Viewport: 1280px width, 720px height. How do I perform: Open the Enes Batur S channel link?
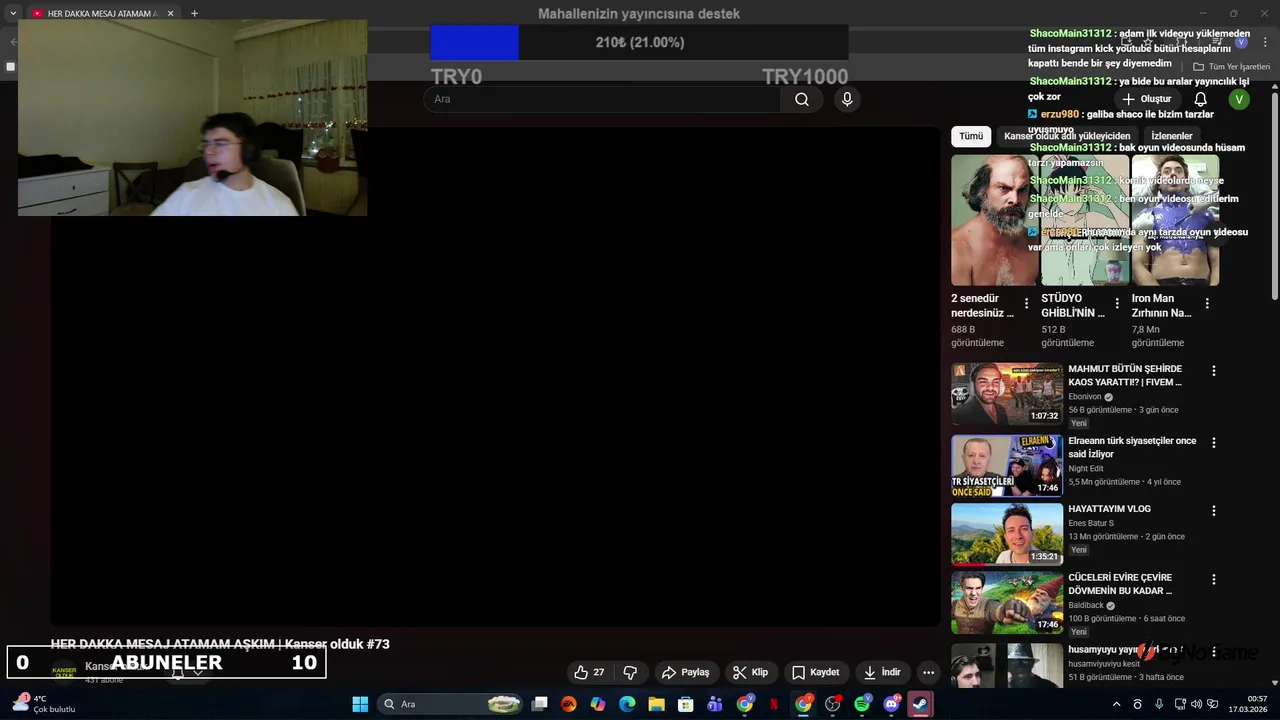point(1091,523)
